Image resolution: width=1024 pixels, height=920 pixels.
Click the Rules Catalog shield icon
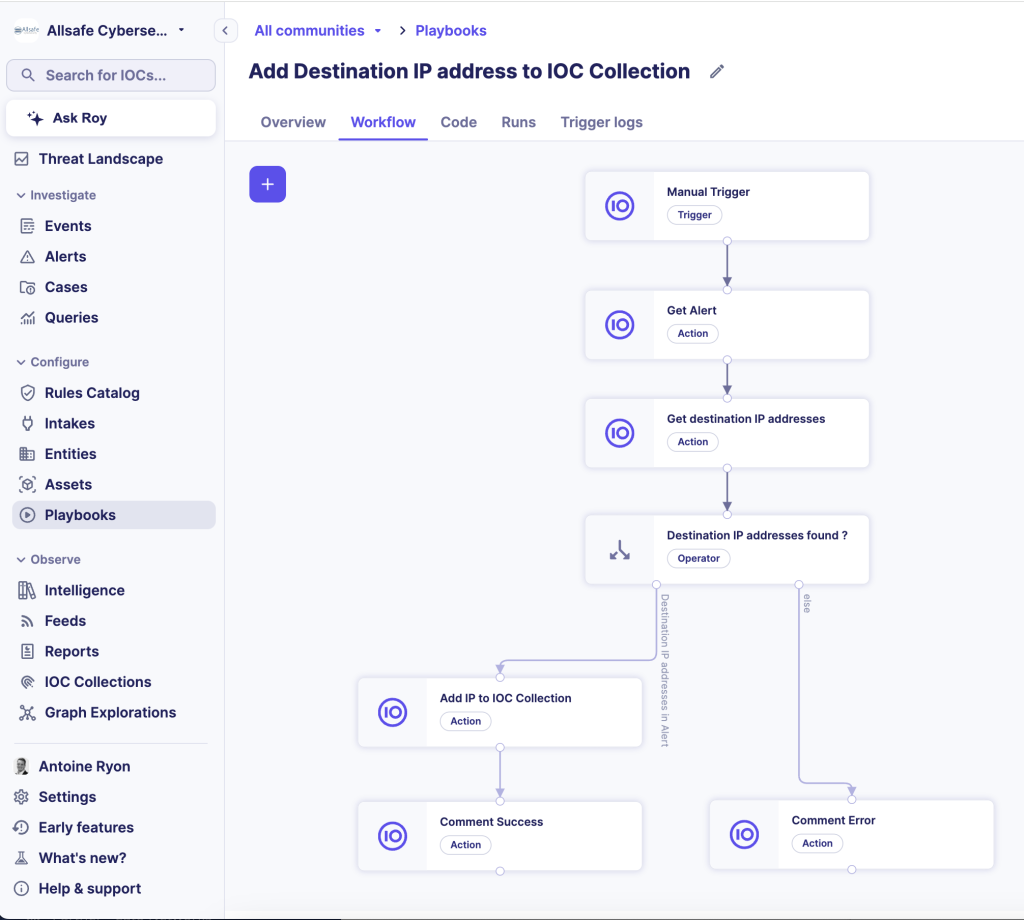(x=27, y=392)
